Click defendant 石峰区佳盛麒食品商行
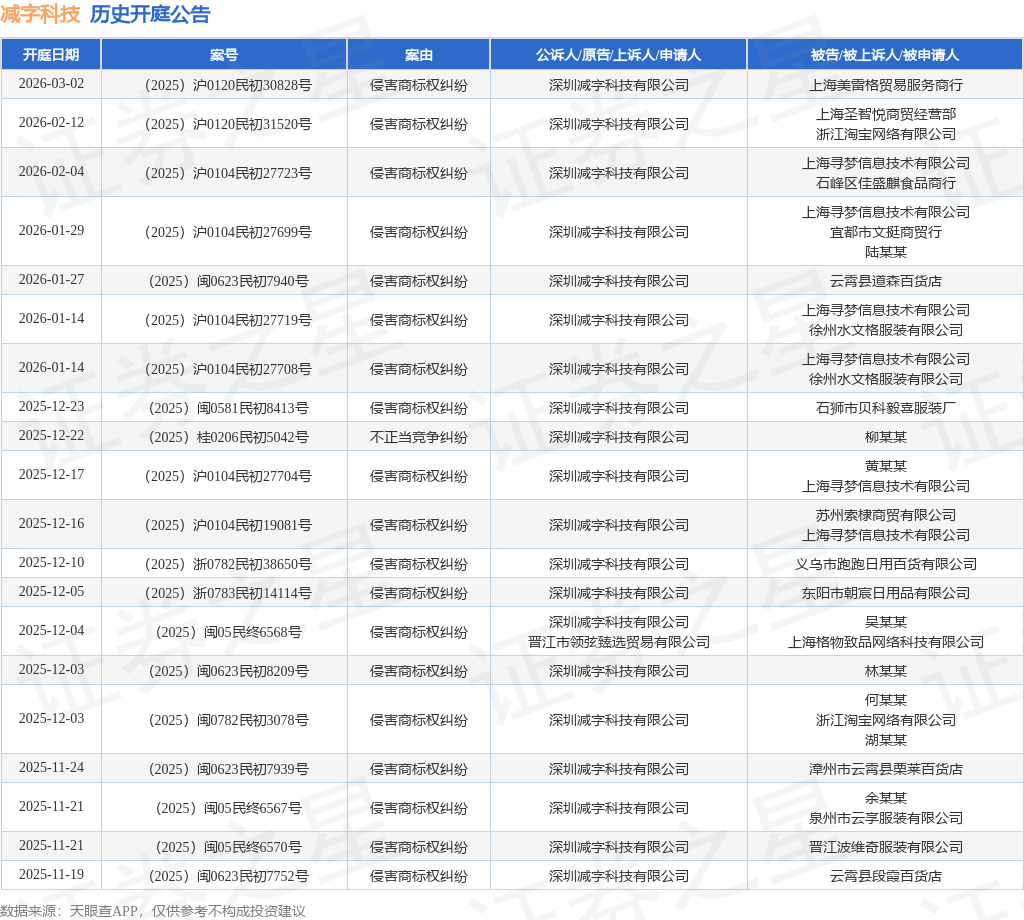 pos(886,183)
